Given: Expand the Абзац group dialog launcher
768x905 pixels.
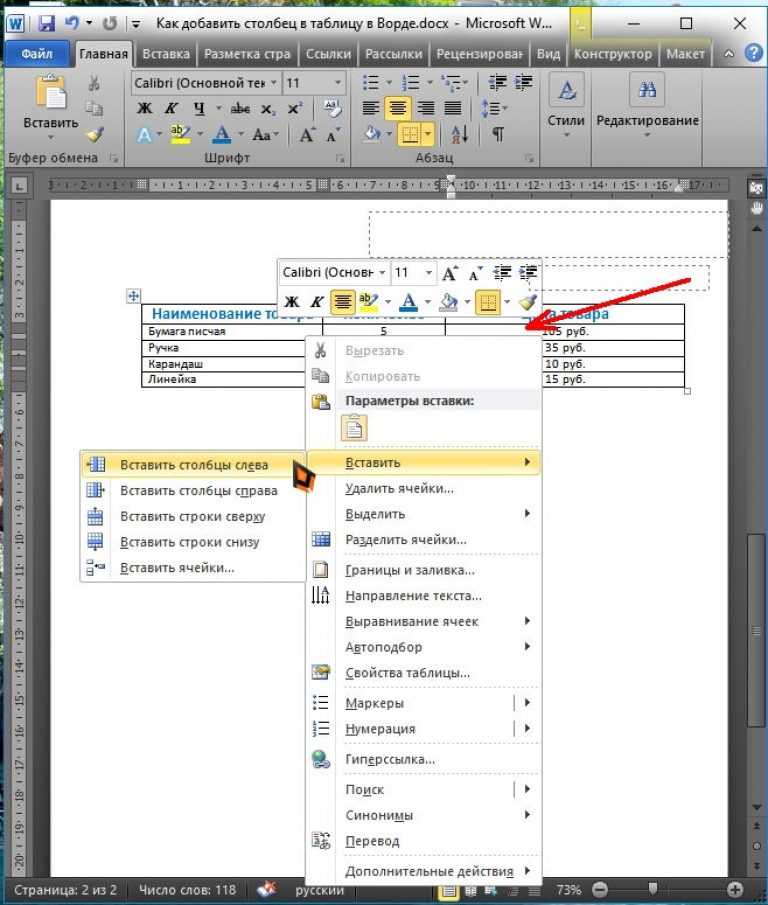Looking at the screenshot, I should (529, 158).
